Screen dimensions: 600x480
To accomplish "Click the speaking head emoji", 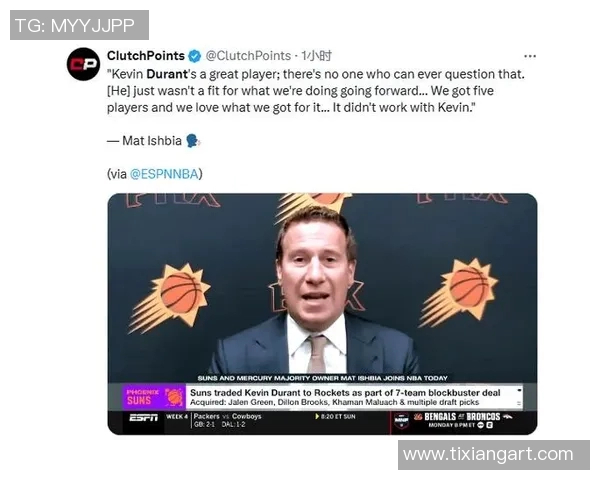I will [x=193, y=141].
